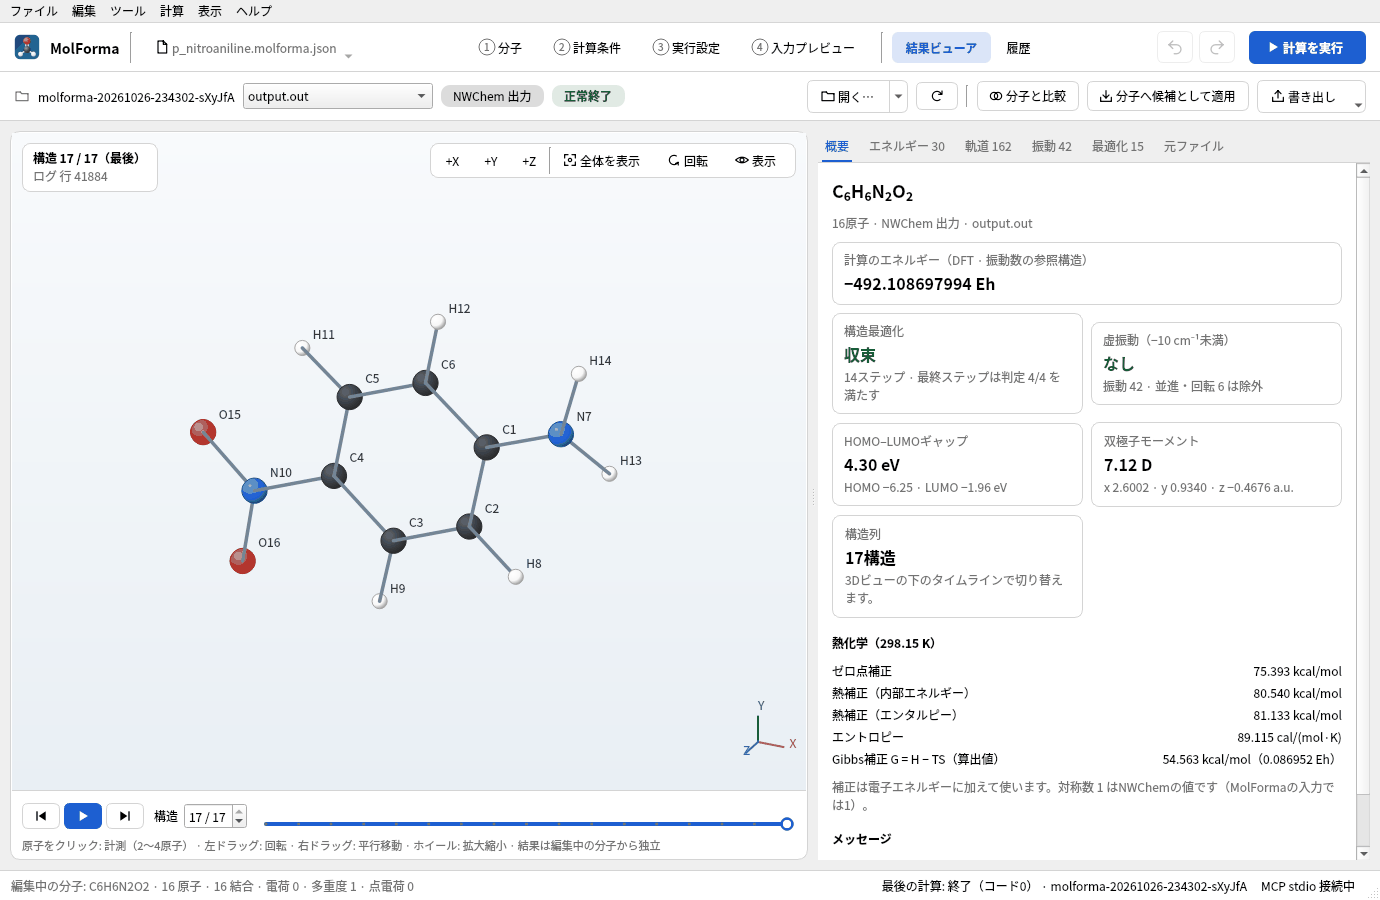Switch to the 軌道 162 tab

pyautogui.click(x=988, y=146)
